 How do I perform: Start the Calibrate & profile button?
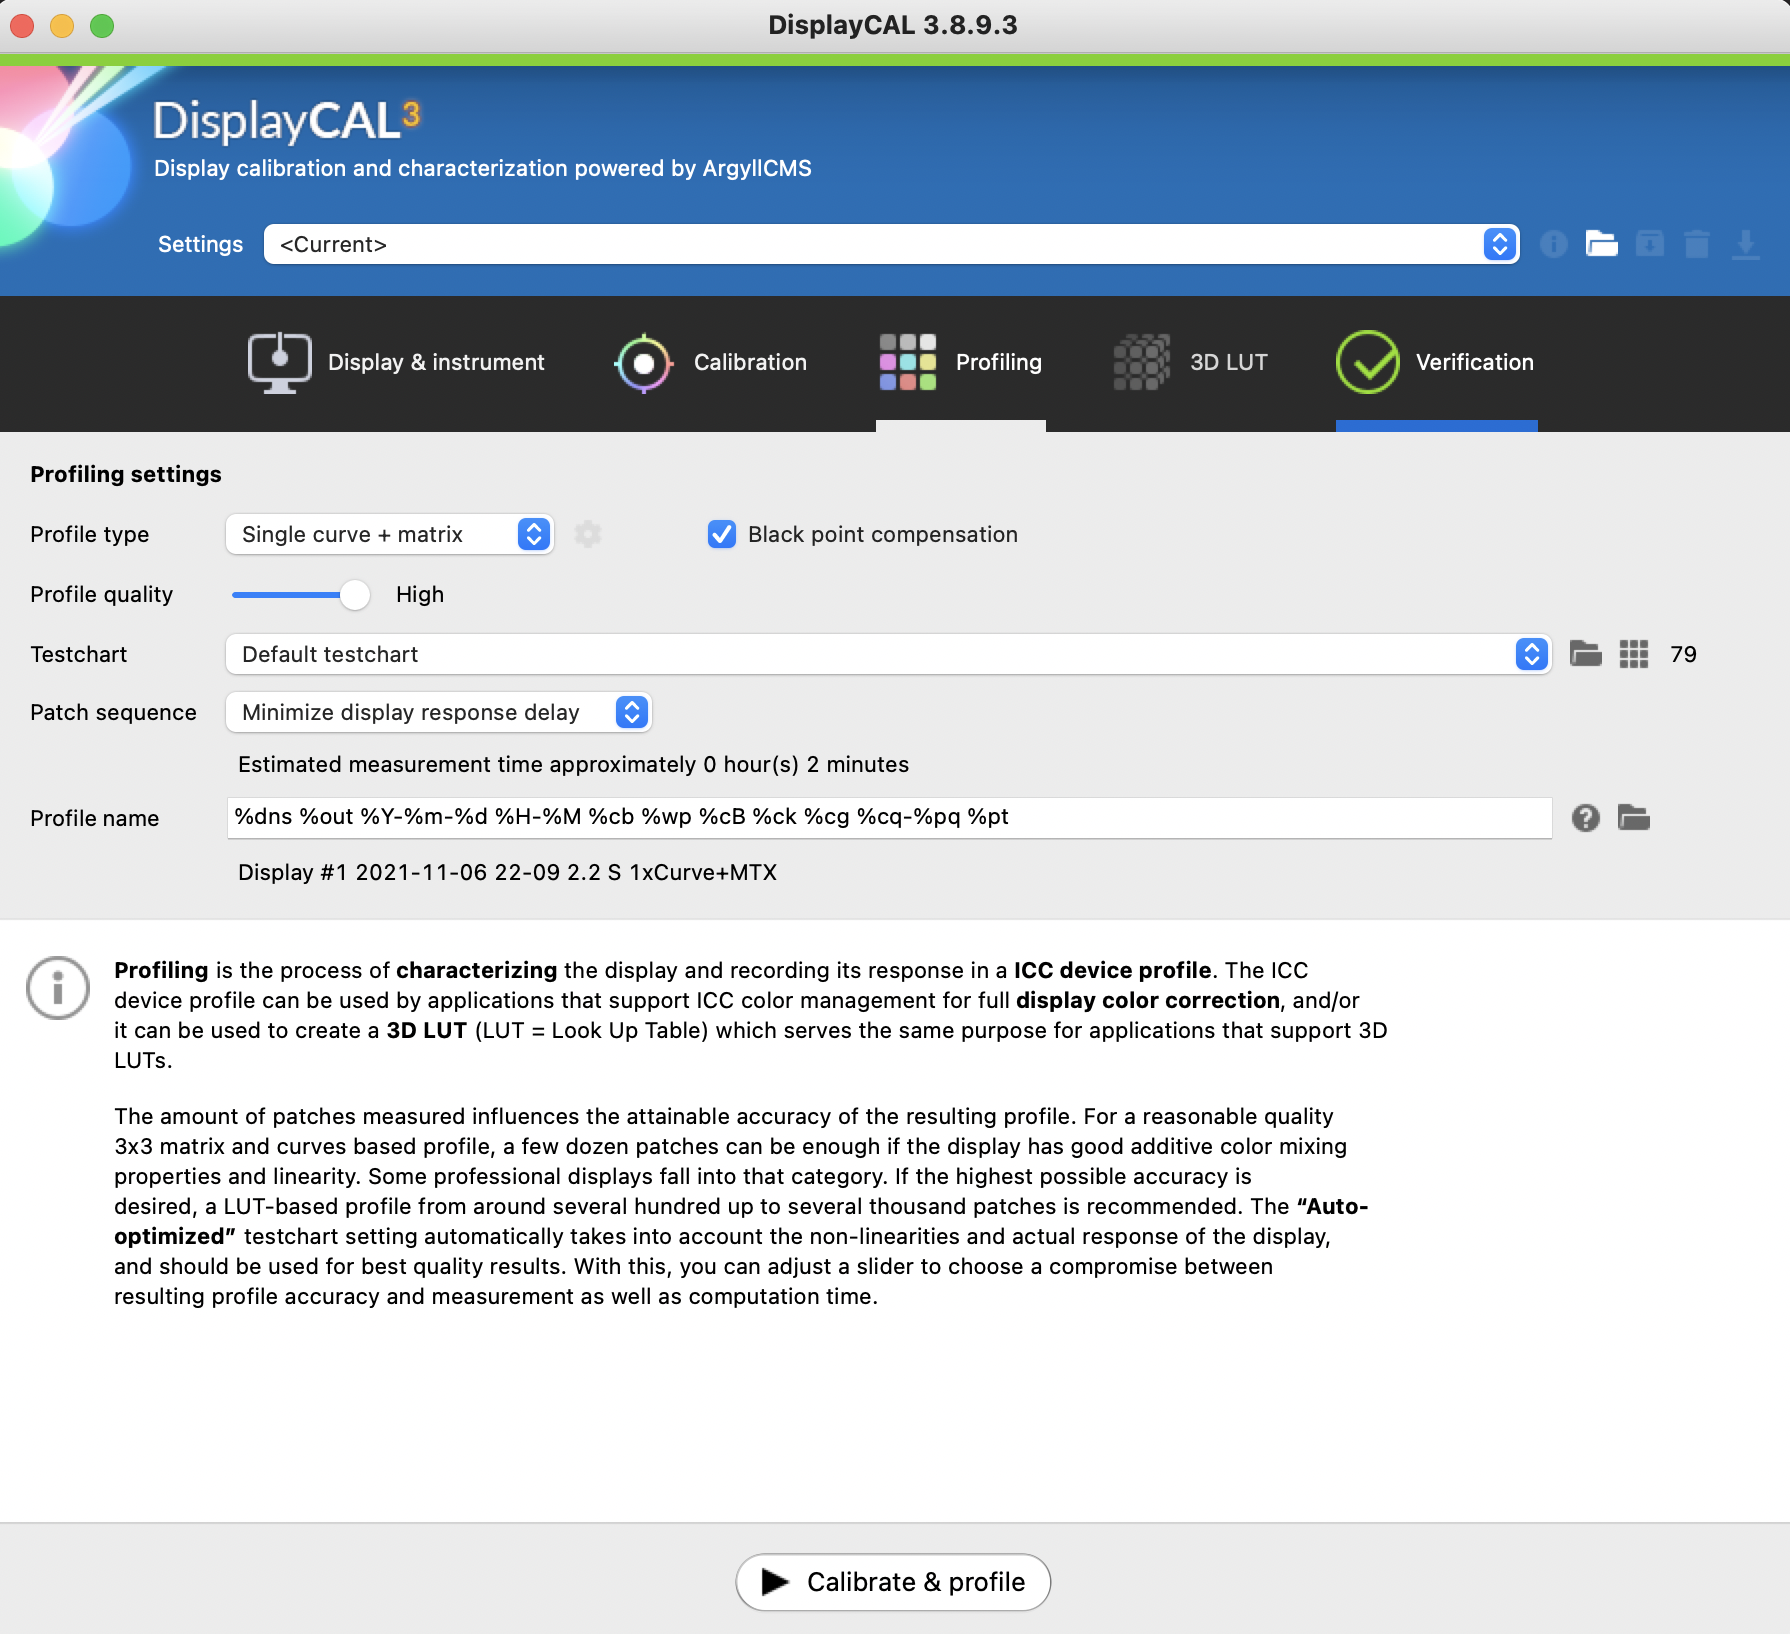893,1582
